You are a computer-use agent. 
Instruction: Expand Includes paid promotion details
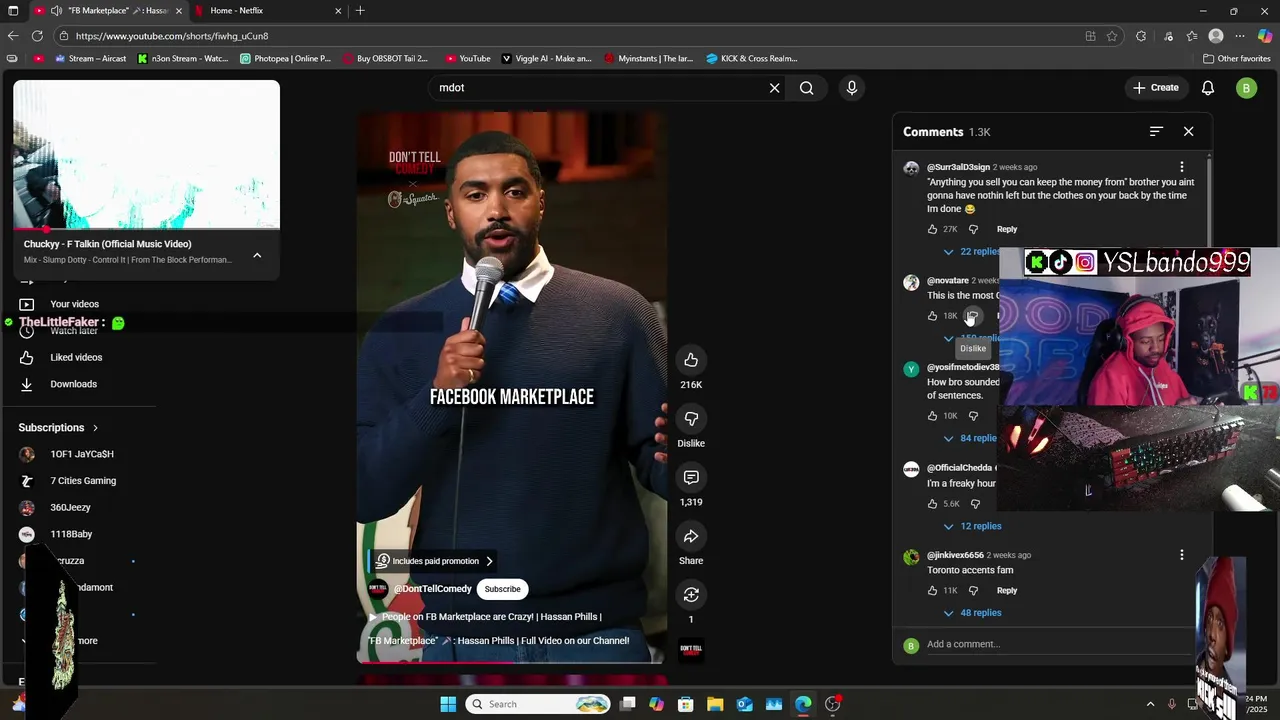[435, 561]
